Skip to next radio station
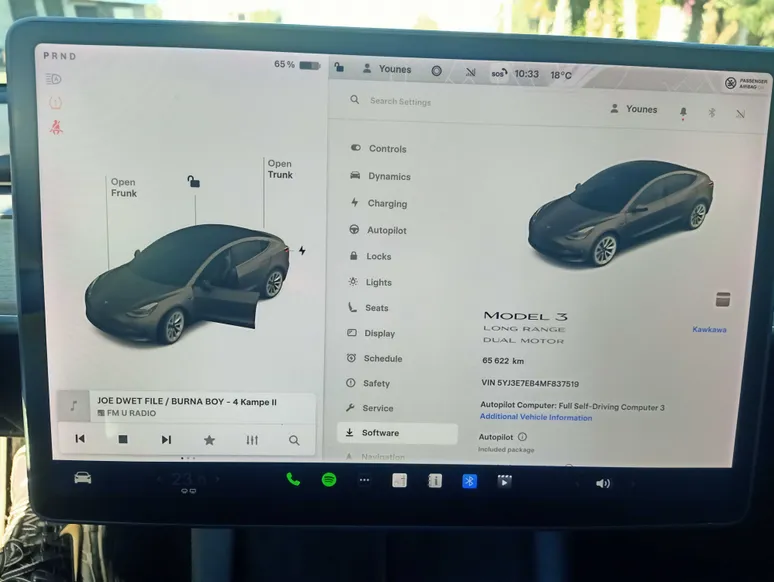Screen dimensions: 774x582 (166, 439)
